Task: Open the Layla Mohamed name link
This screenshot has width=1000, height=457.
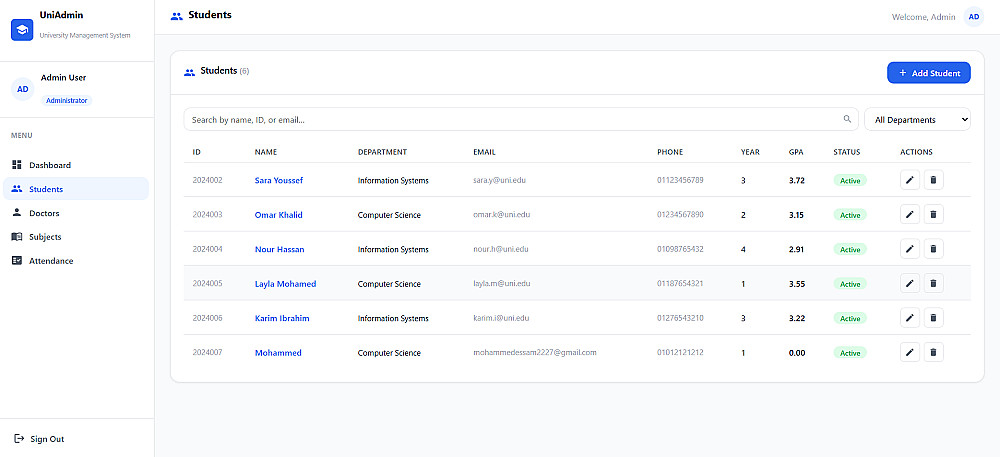Action: [285, 284]
